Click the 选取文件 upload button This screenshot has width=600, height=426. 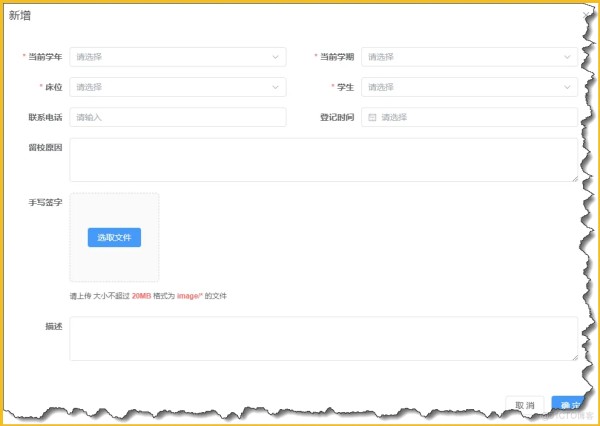(114, 238)
